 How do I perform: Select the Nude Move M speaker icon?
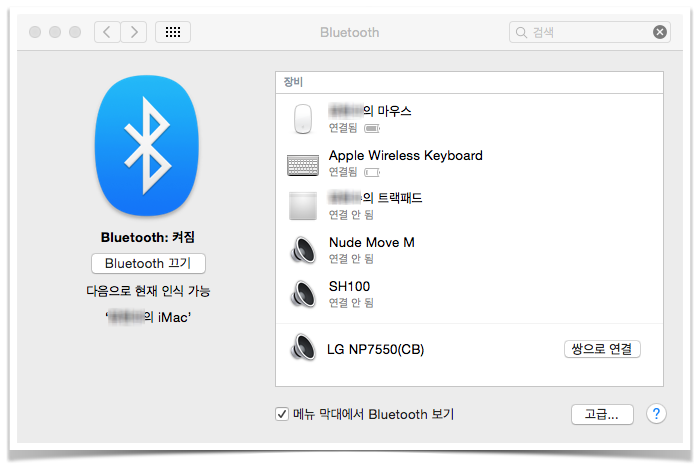click(303, 250)
